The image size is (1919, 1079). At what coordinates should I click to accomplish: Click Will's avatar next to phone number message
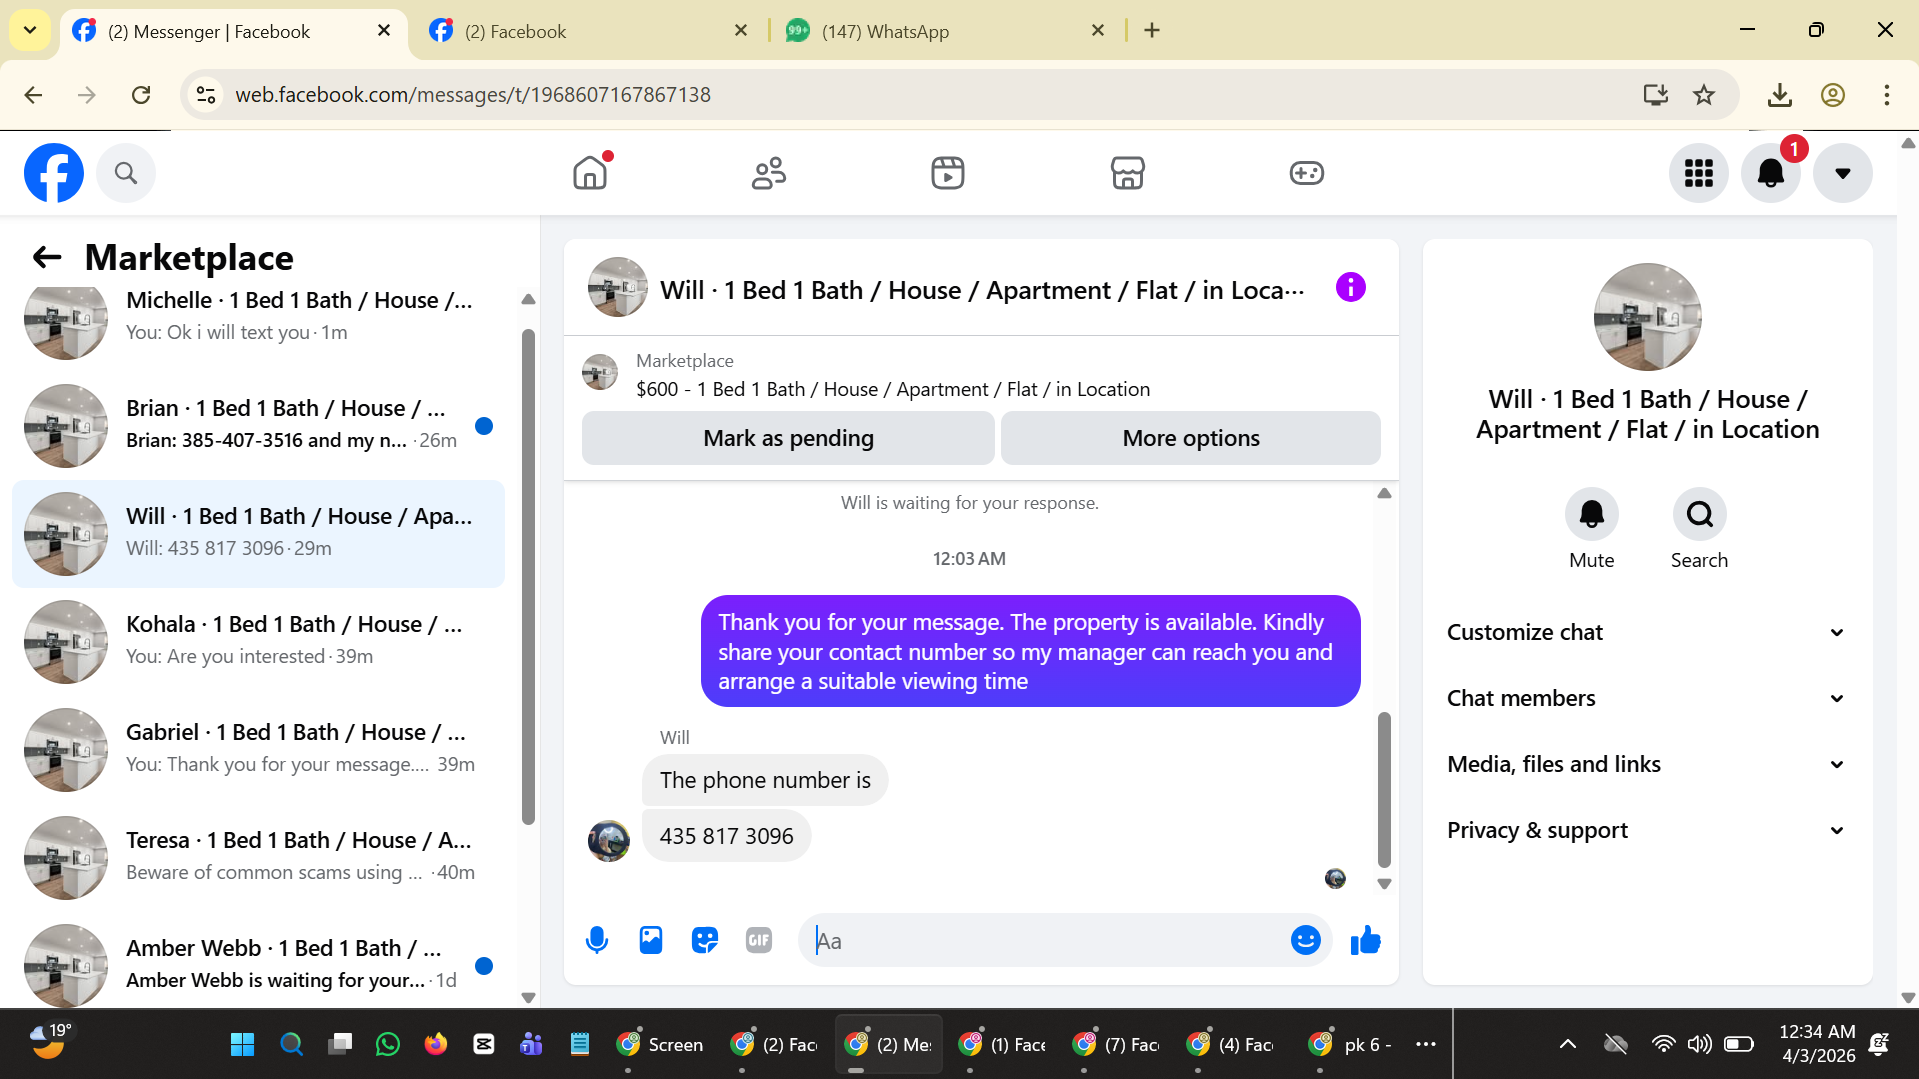[608, 841]
